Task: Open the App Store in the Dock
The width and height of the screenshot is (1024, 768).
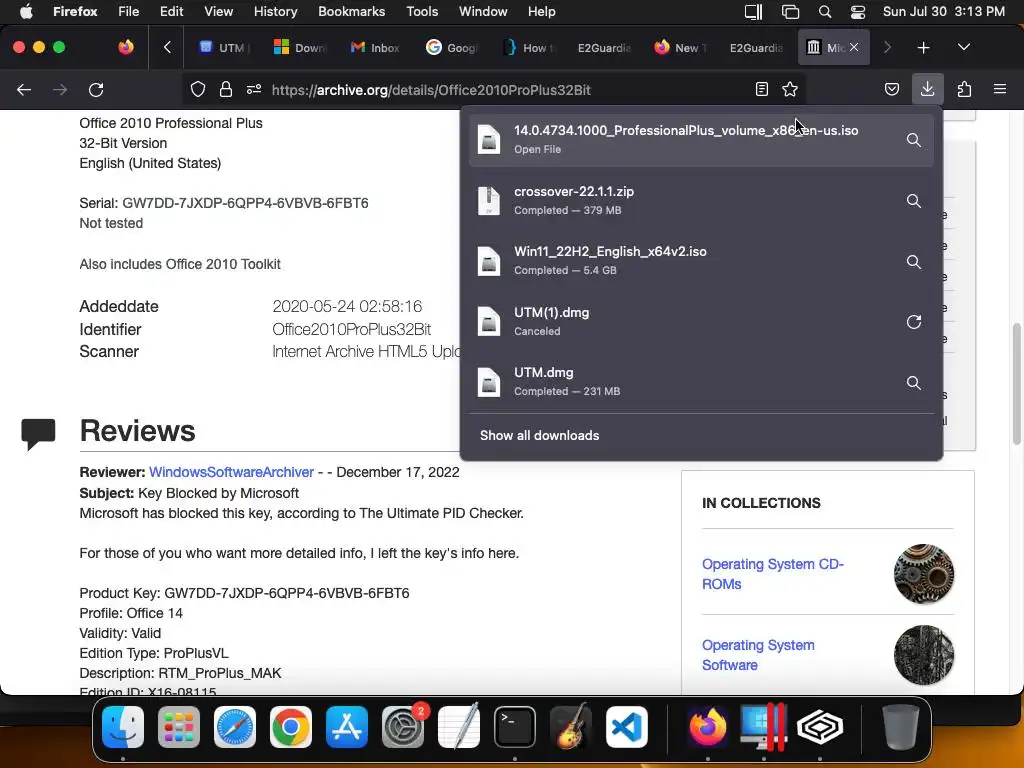Action: (347, 727)
